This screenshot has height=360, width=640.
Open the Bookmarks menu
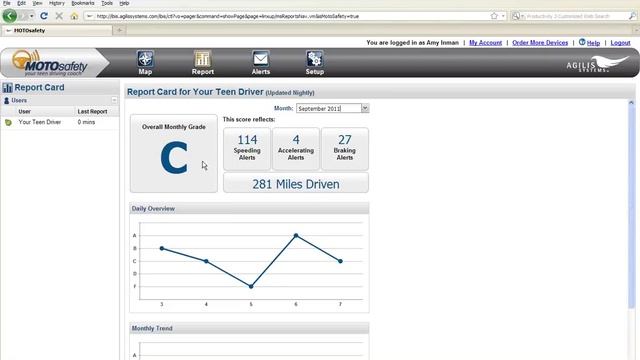(83, 3)
